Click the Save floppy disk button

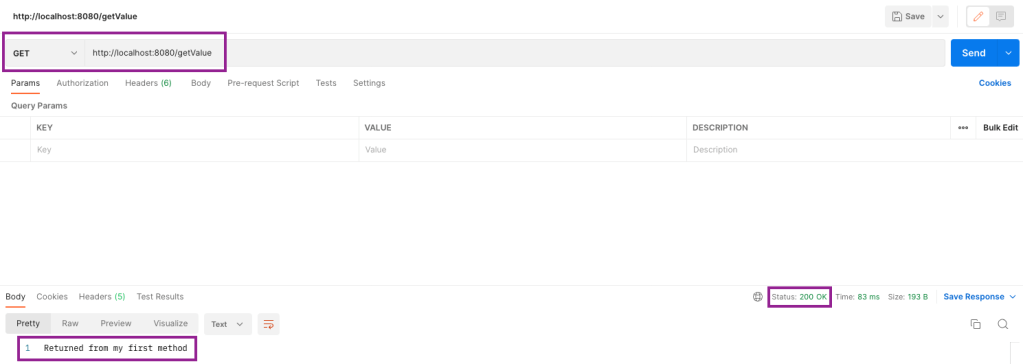coord(908,17)
